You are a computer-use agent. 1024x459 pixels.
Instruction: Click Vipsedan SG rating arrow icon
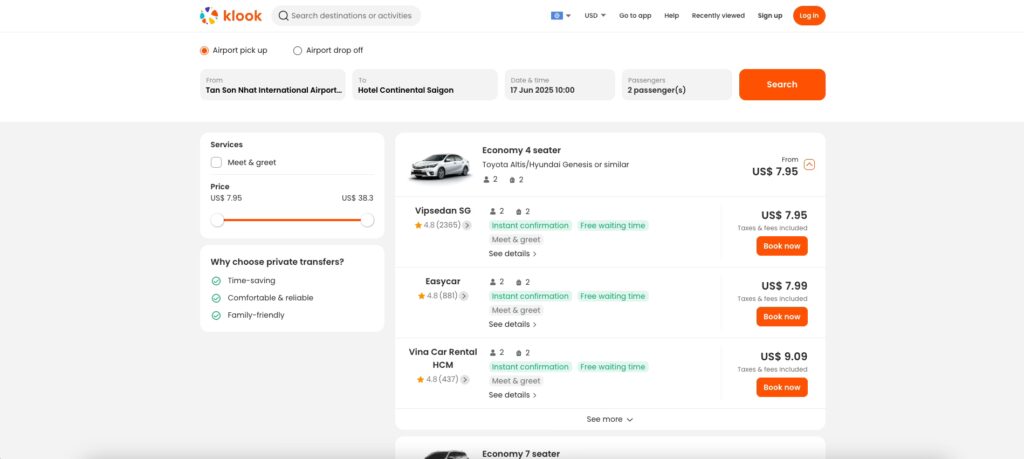click(x=466, y=226)
